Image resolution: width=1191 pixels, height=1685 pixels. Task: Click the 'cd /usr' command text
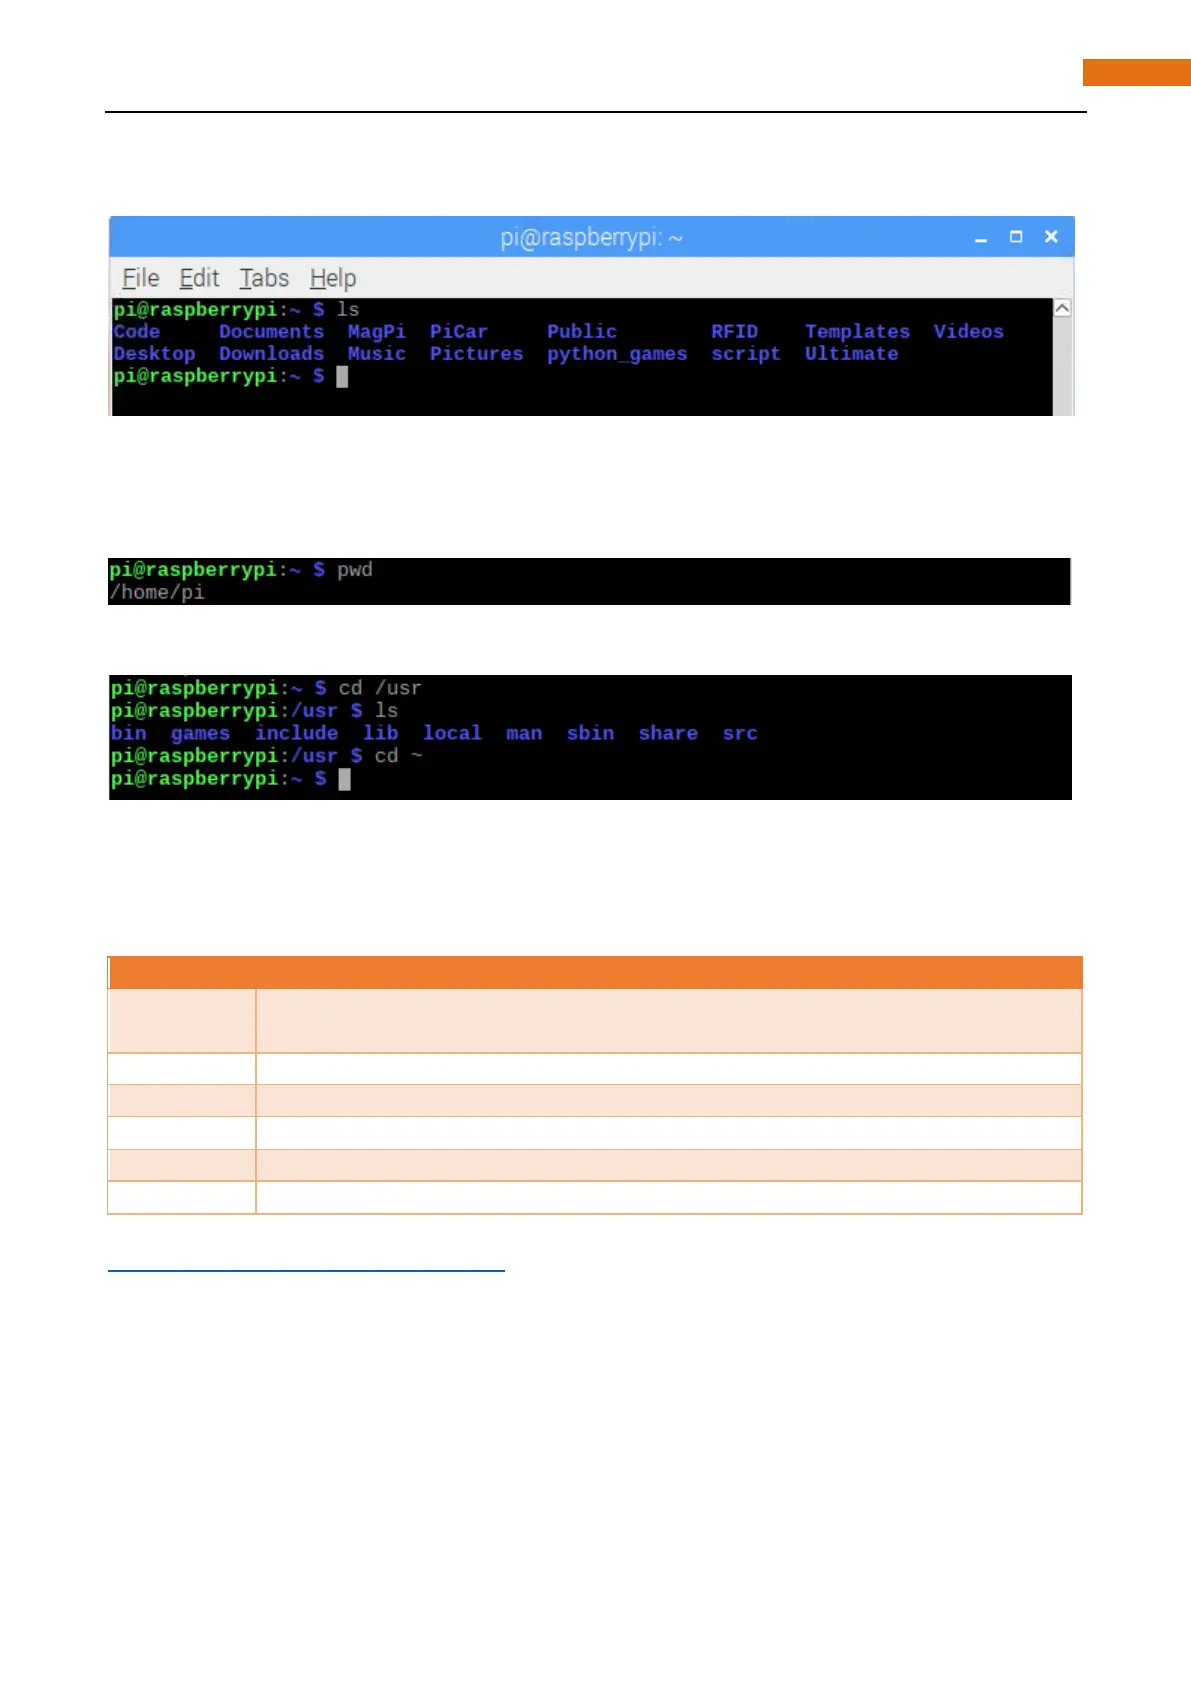[380, 688]
